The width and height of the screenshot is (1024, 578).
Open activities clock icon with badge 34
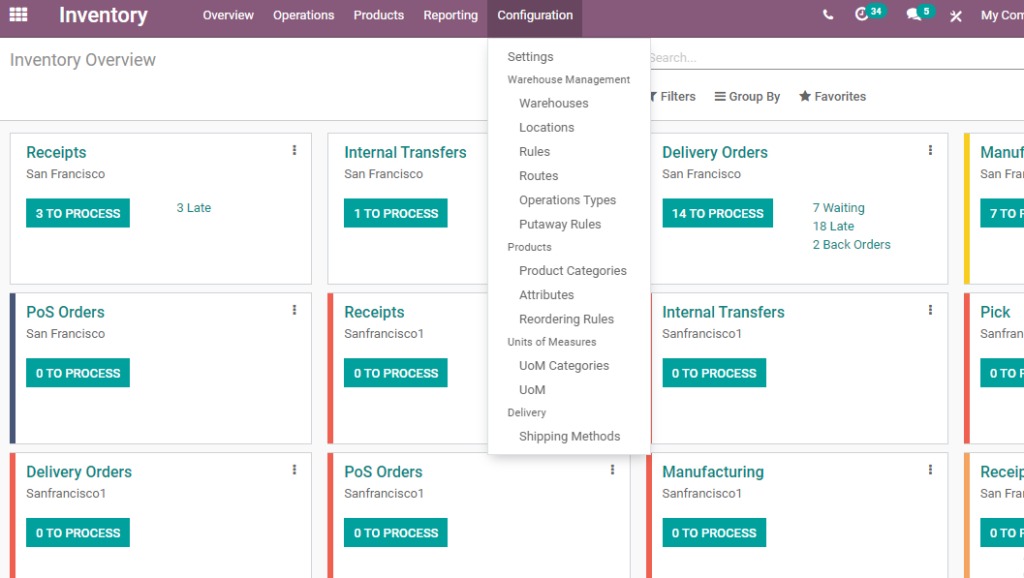tap(862, 15)
